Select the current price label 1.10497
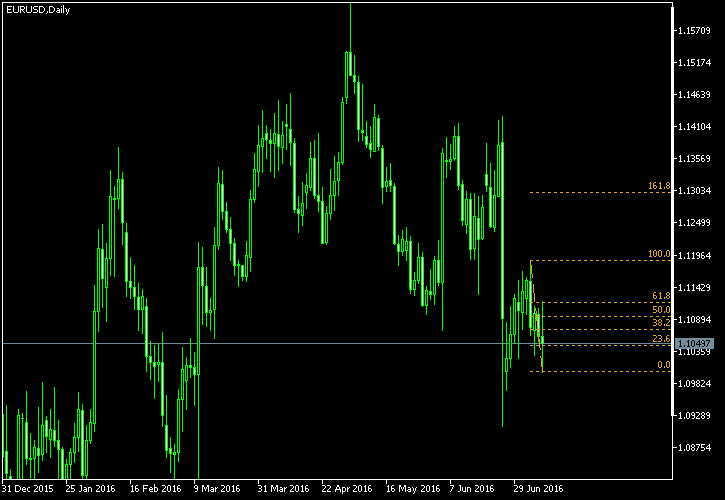 click(694, 344)
